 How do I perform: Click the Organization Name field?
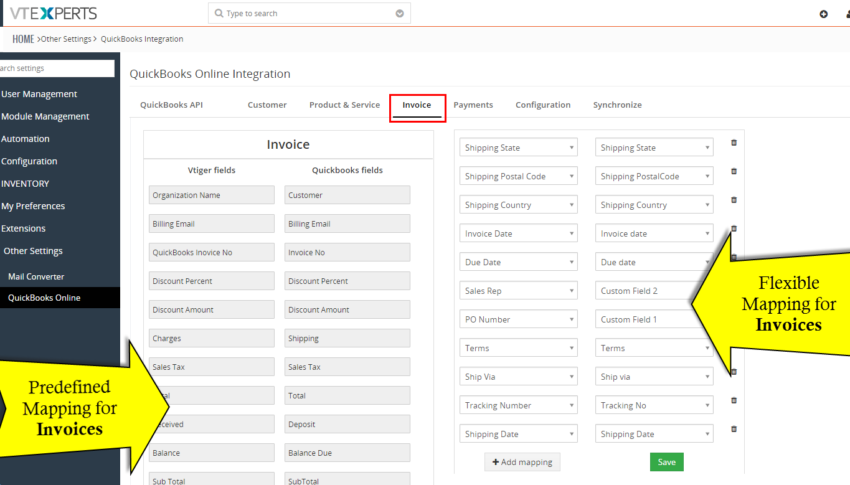click(x=211, y=195)
